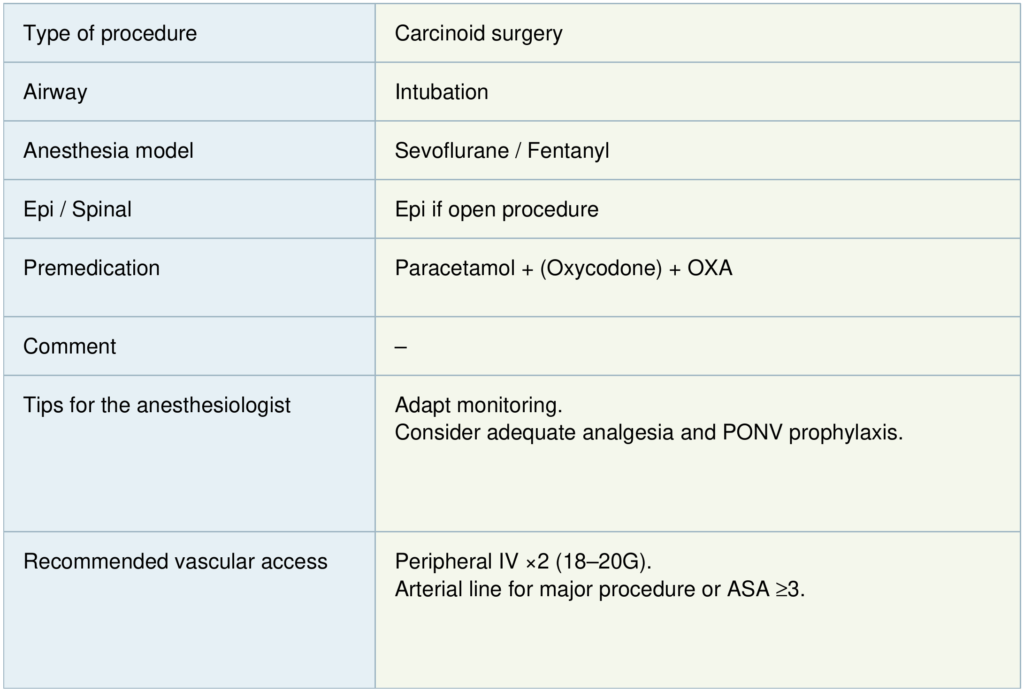Click the 'Premedication' row label
The height and width of the screenshot is (692, 1024).
[91, 268]
